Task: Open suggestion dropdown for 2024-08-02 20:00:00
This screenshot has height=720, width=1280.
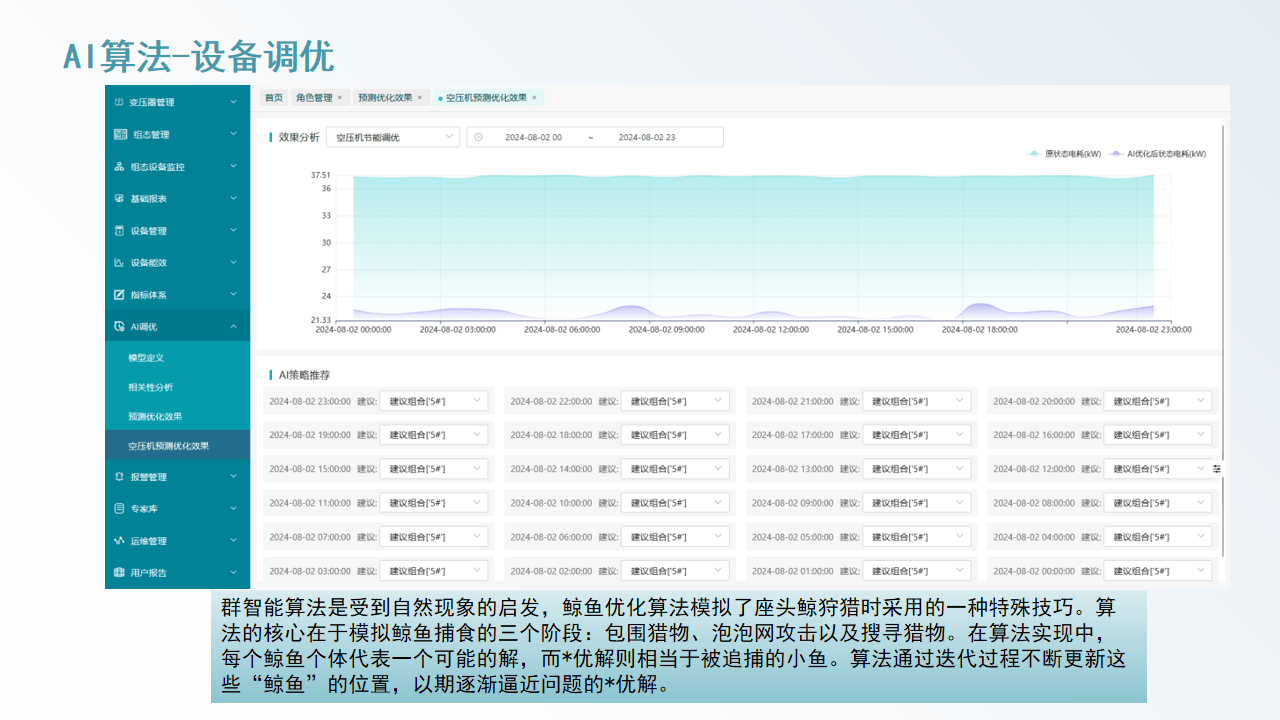Action: pyautogui.click(x=1158, y=401)
